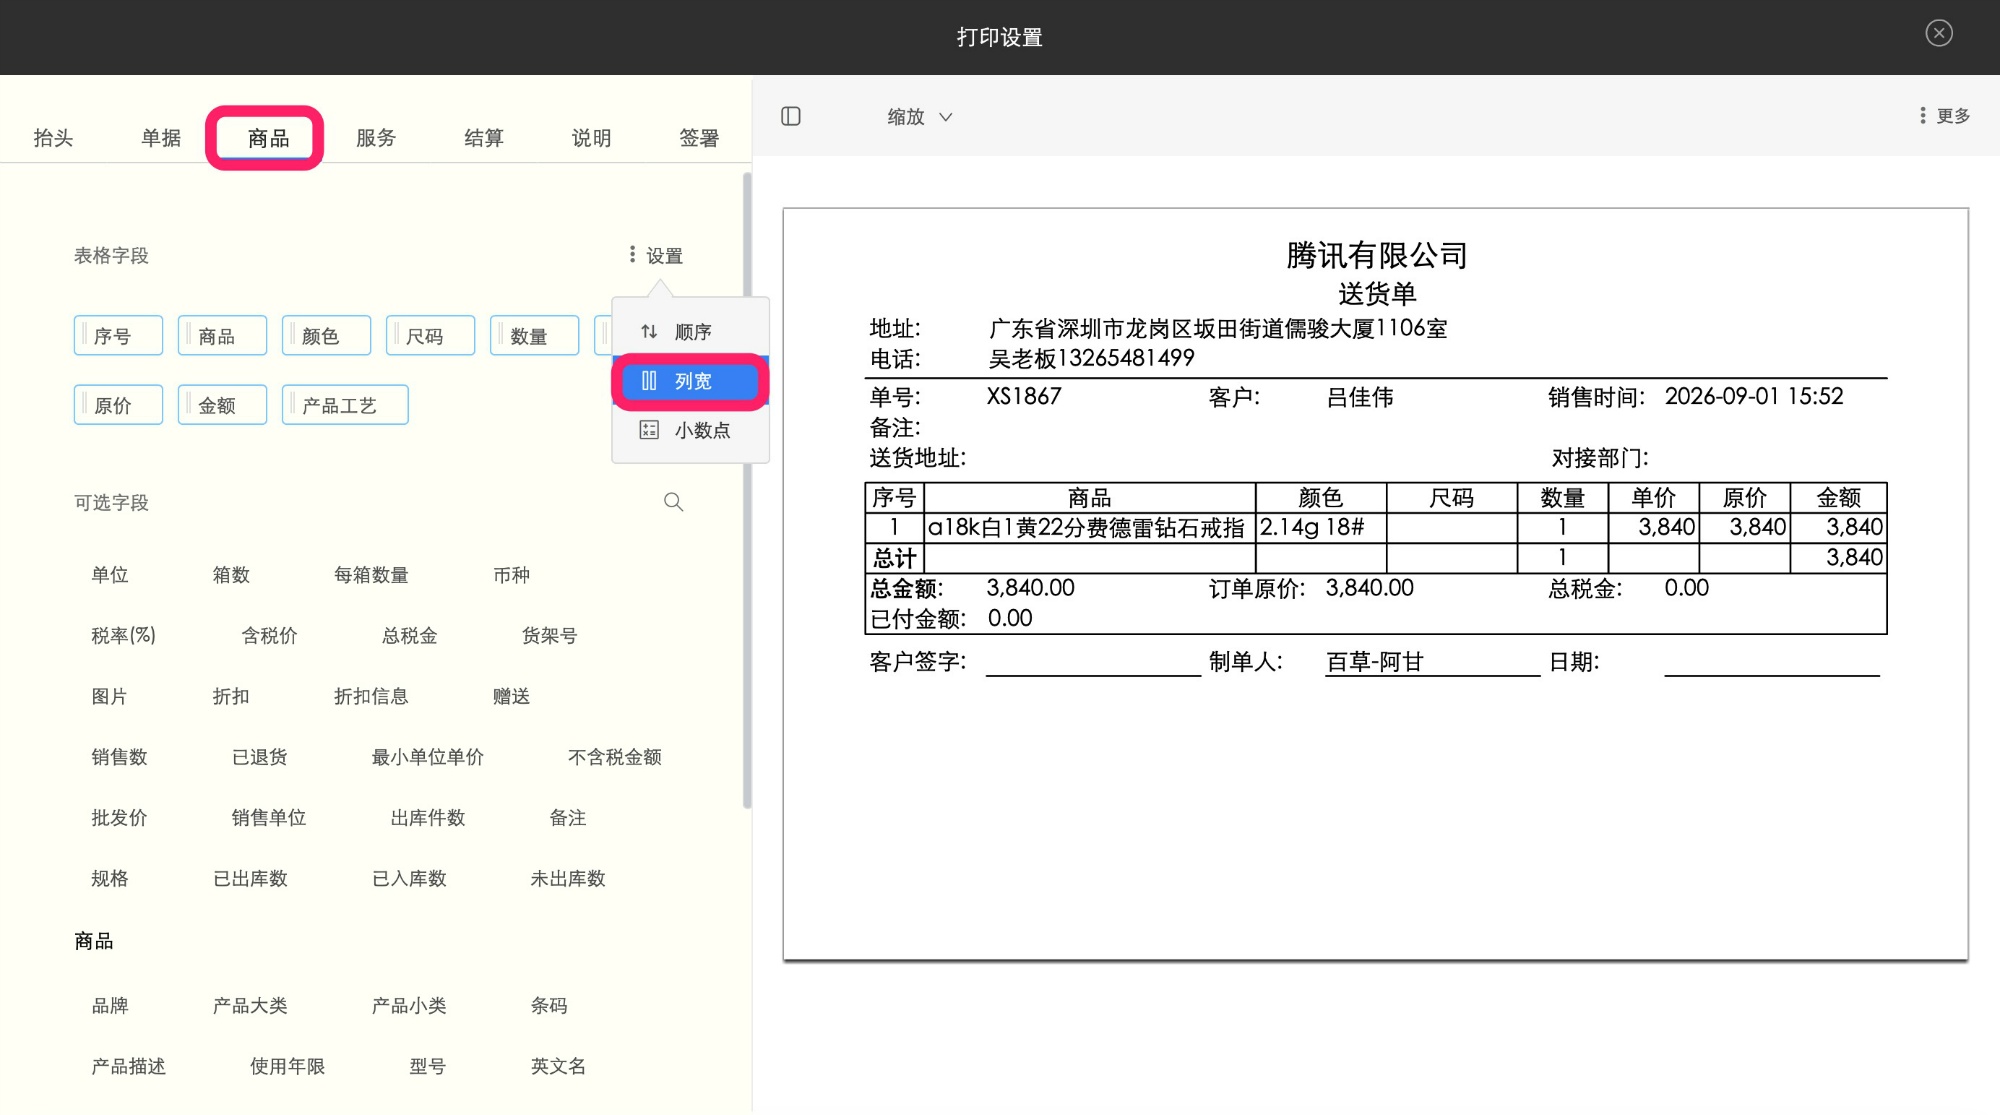Select the 序号 table field chip
Screen dimensions: 2000x1115
[x=118, y=336]
